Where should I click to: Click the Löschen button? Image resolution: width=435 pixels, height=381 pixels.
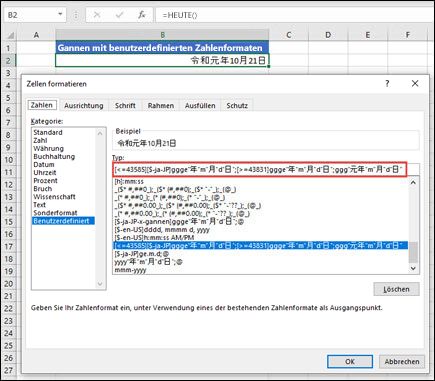396,289
